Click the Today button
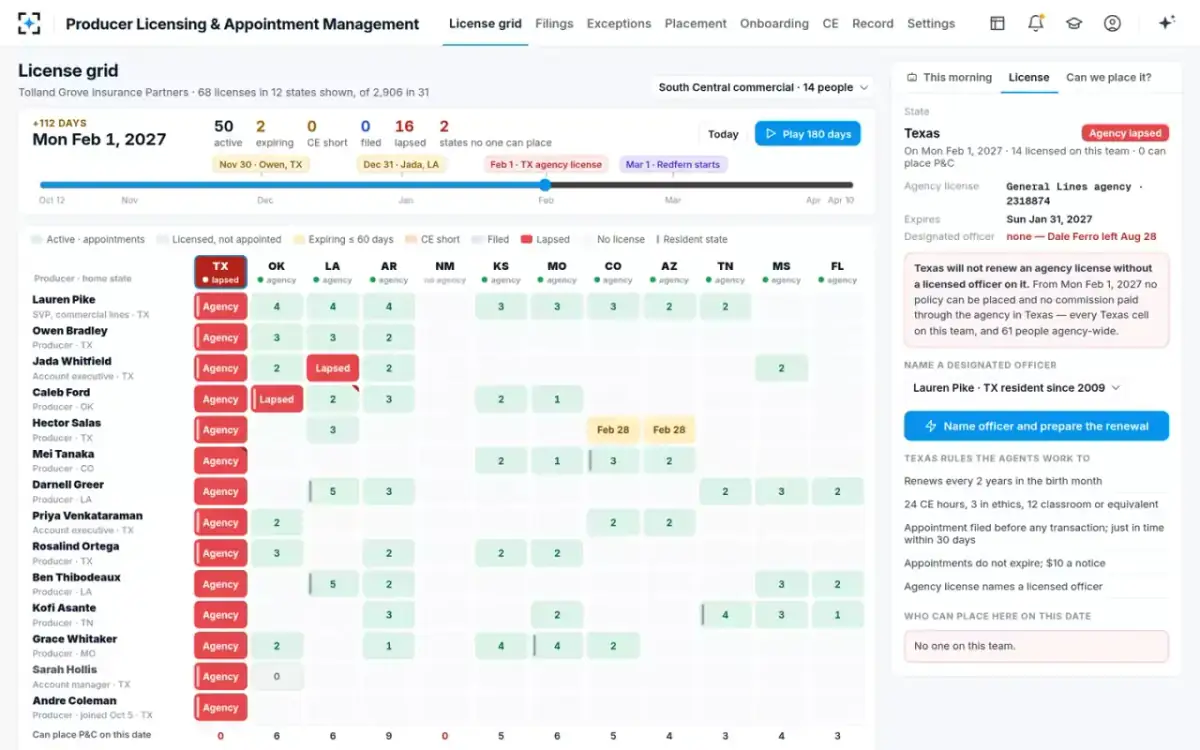This screenshot has height=750, width=1200. pyautogui.click(x=723, y=134)
